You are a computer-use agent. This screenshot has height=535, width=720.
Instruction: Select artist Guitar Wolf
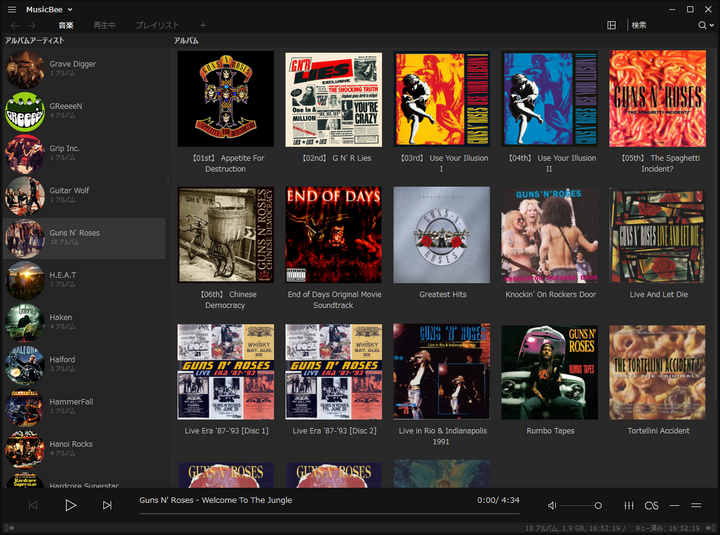coord(84,196)
